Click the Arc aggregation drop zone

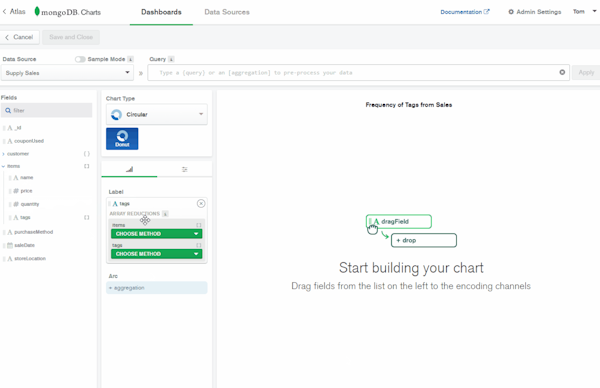point(157,288)
